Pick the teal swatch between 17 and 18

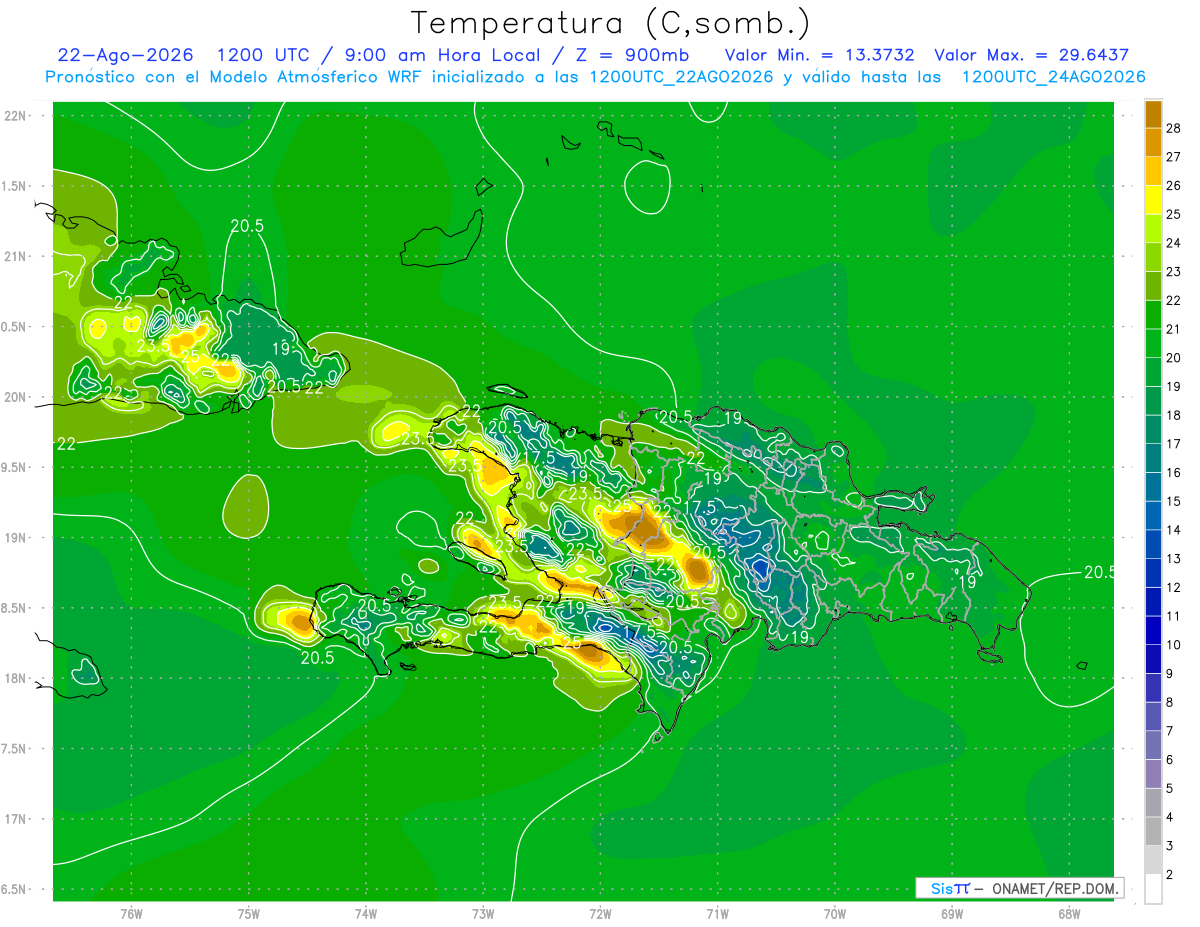tap(1153, 430)
